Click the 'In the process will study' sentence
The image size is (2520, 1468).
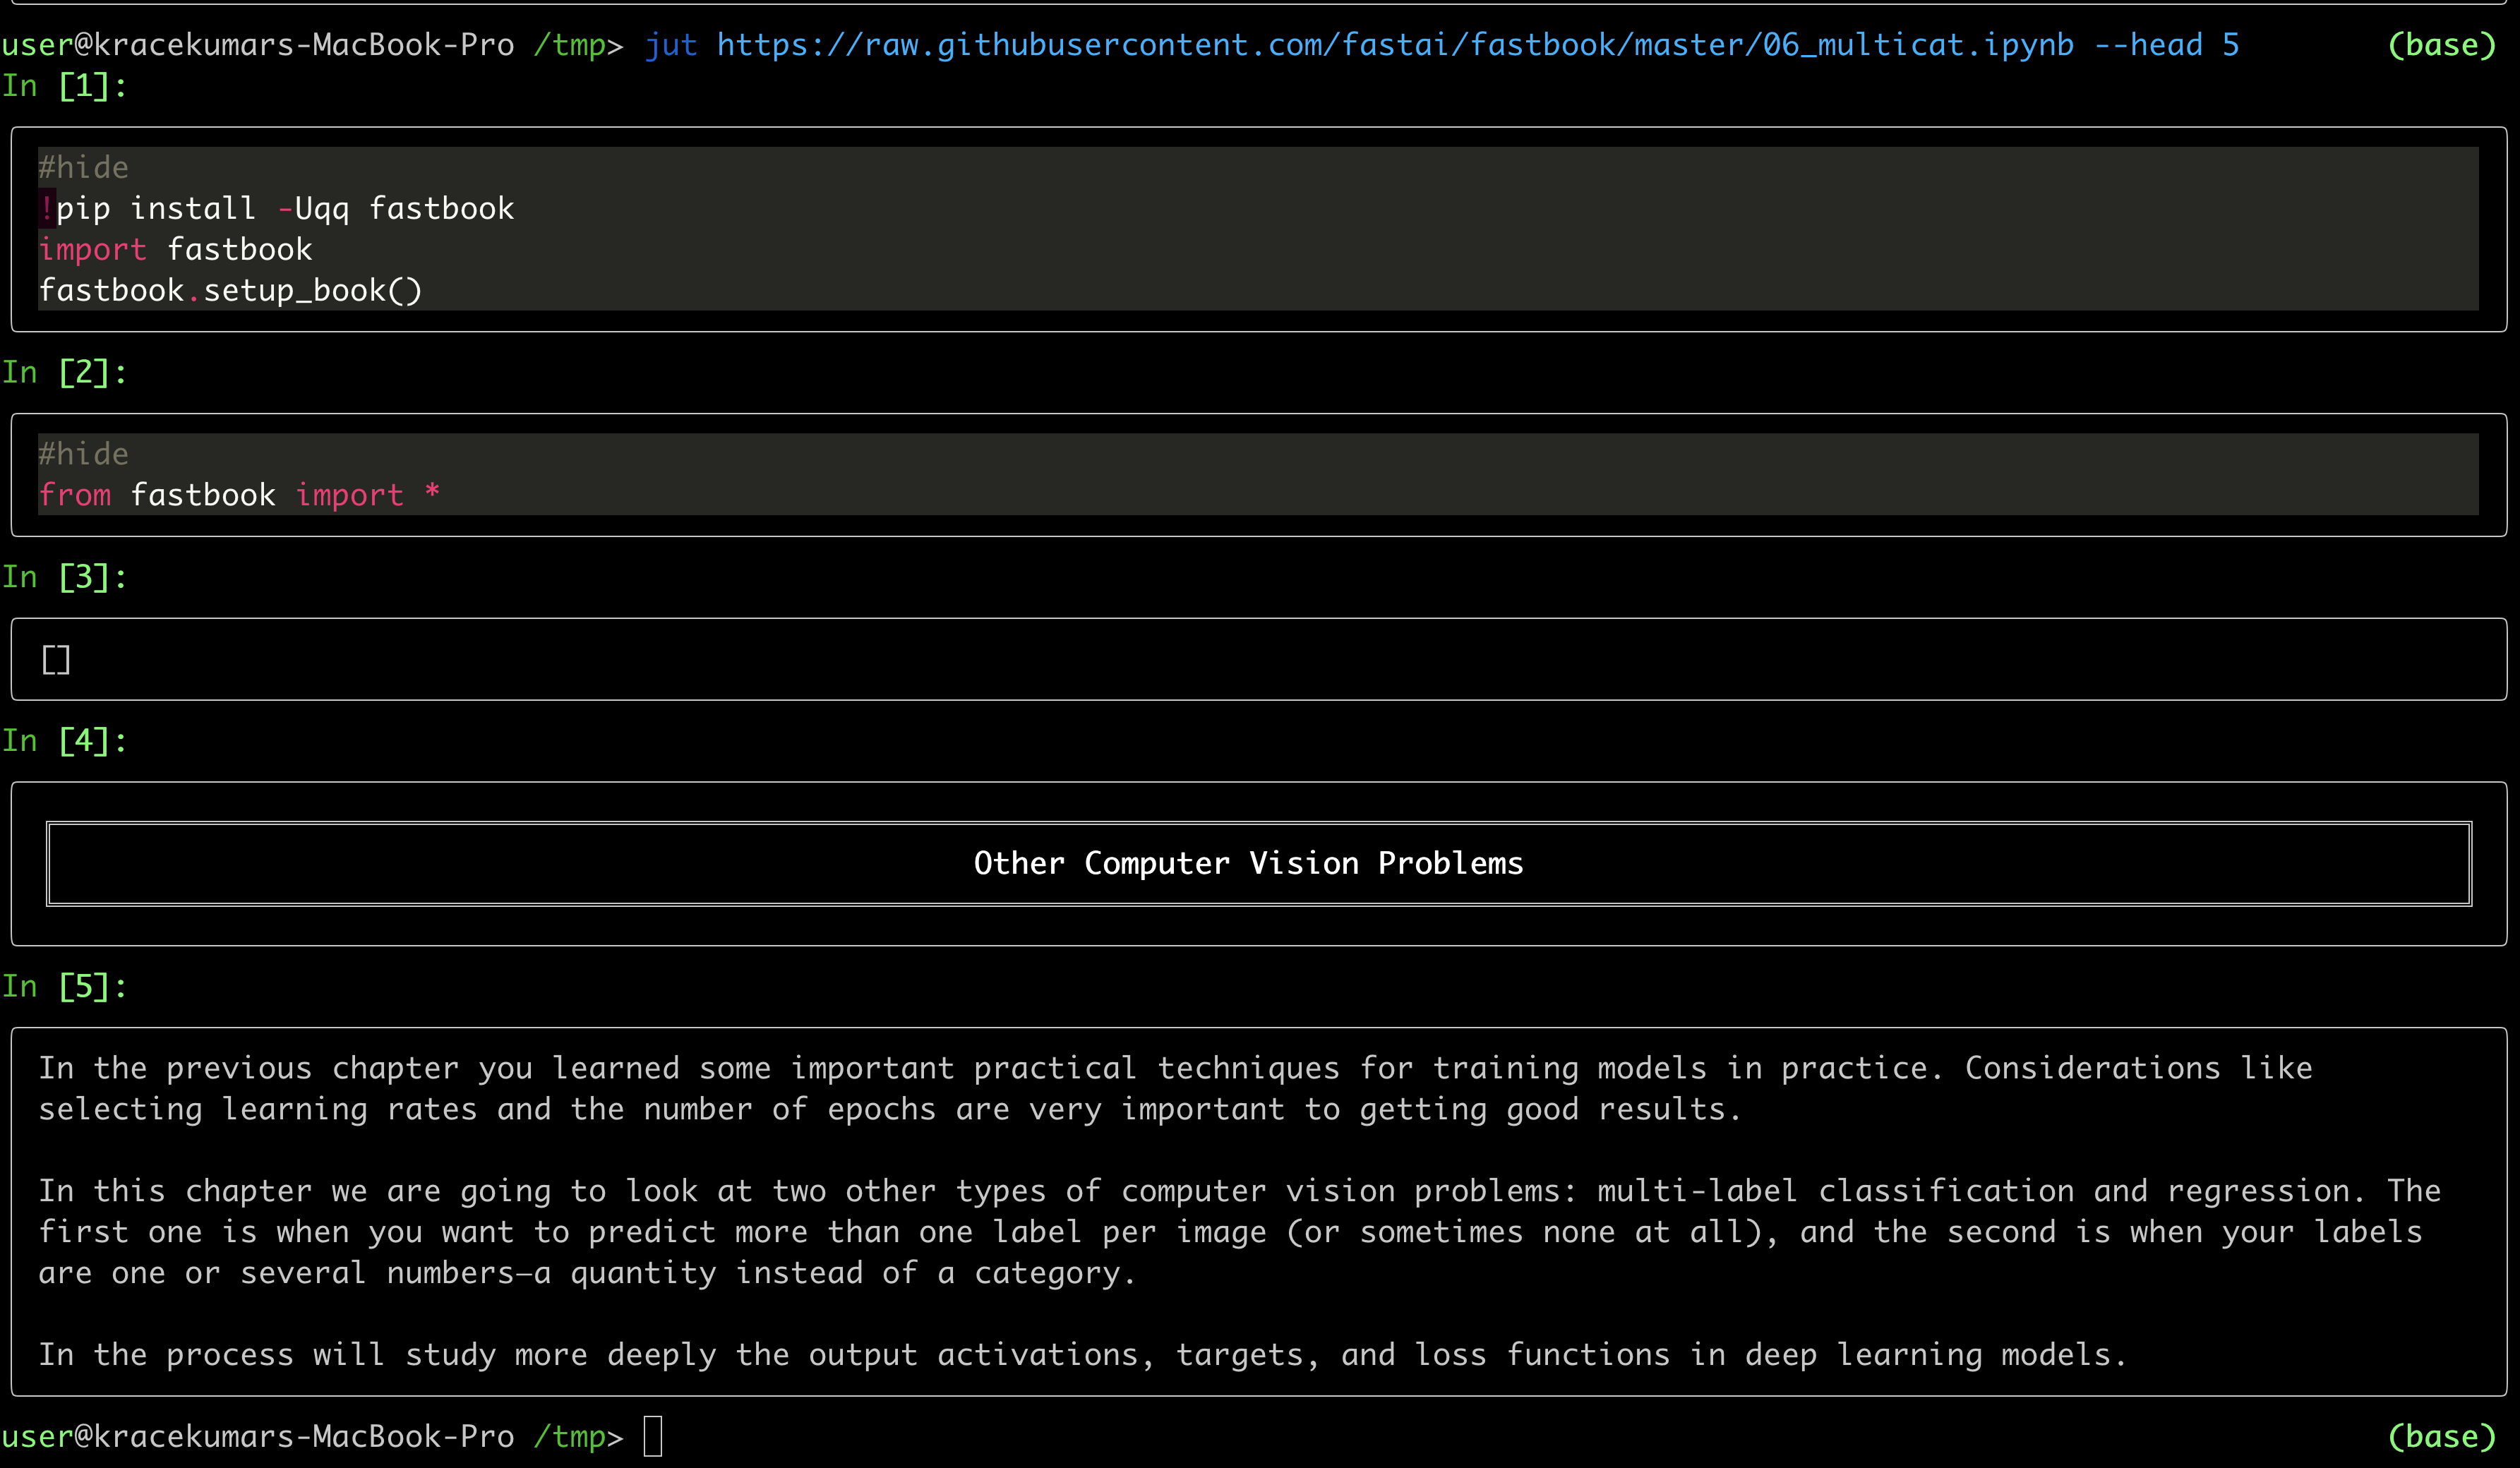[1082, 1354]
